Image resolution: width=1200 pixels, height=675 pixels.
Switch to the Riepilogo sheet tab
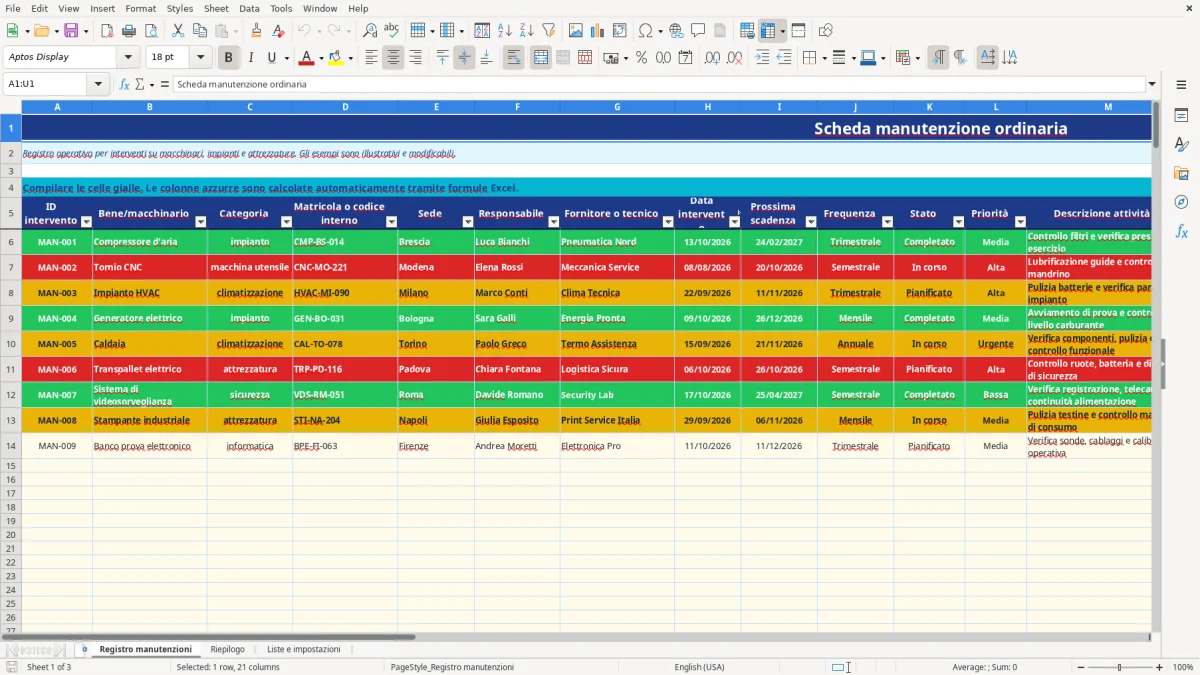227,649
